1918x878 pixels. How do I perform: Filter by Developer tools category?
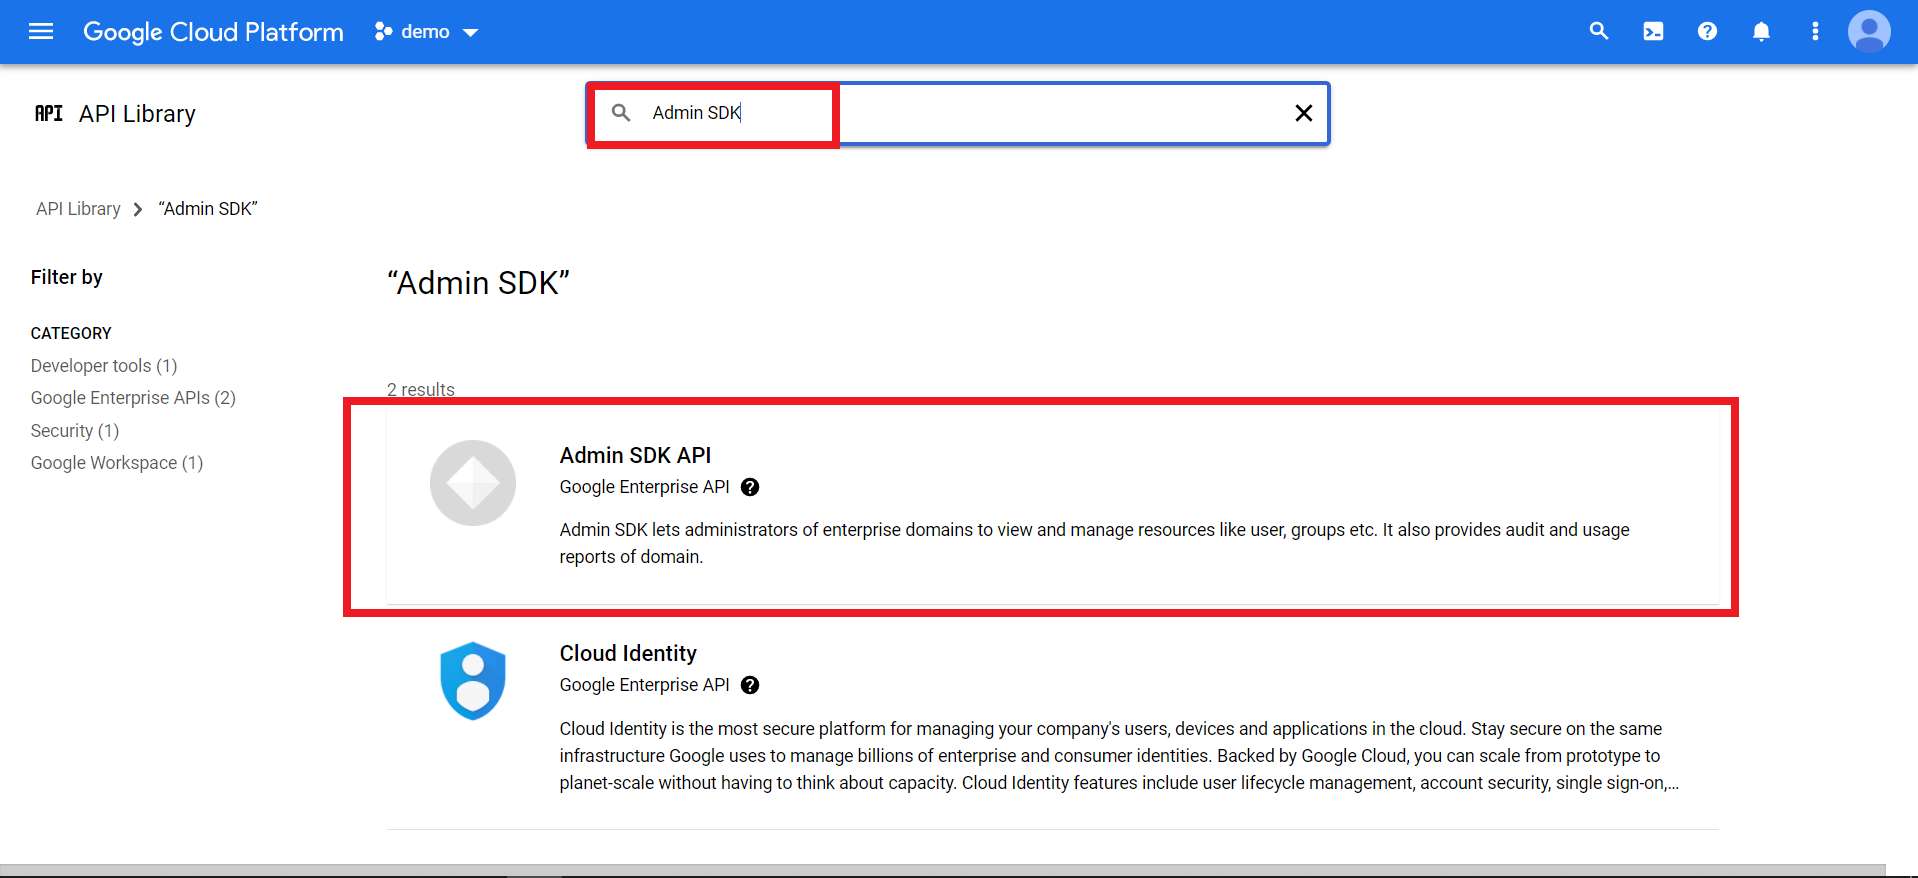[x=104, y=366]
